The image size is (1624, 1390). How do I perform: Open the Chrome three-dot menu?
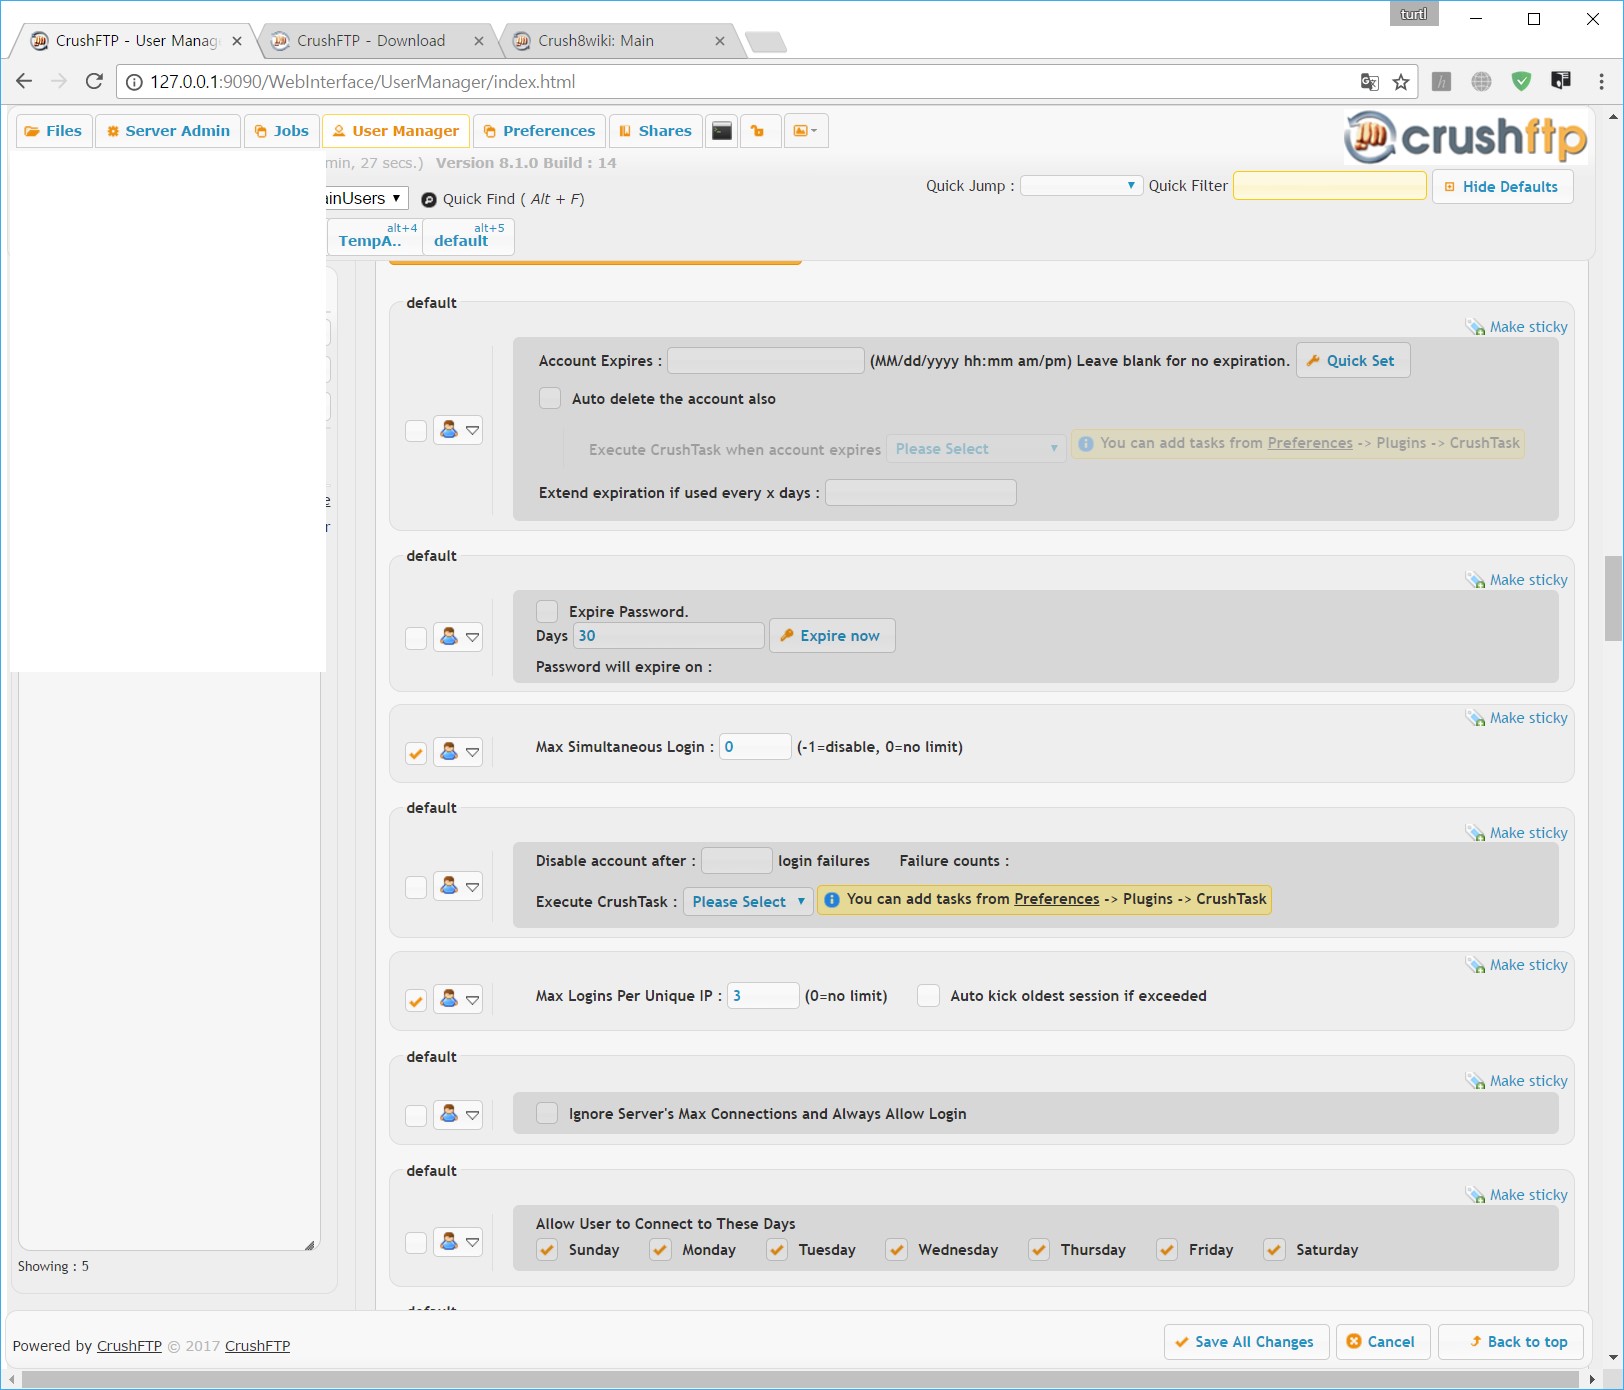coord(1601,82)
